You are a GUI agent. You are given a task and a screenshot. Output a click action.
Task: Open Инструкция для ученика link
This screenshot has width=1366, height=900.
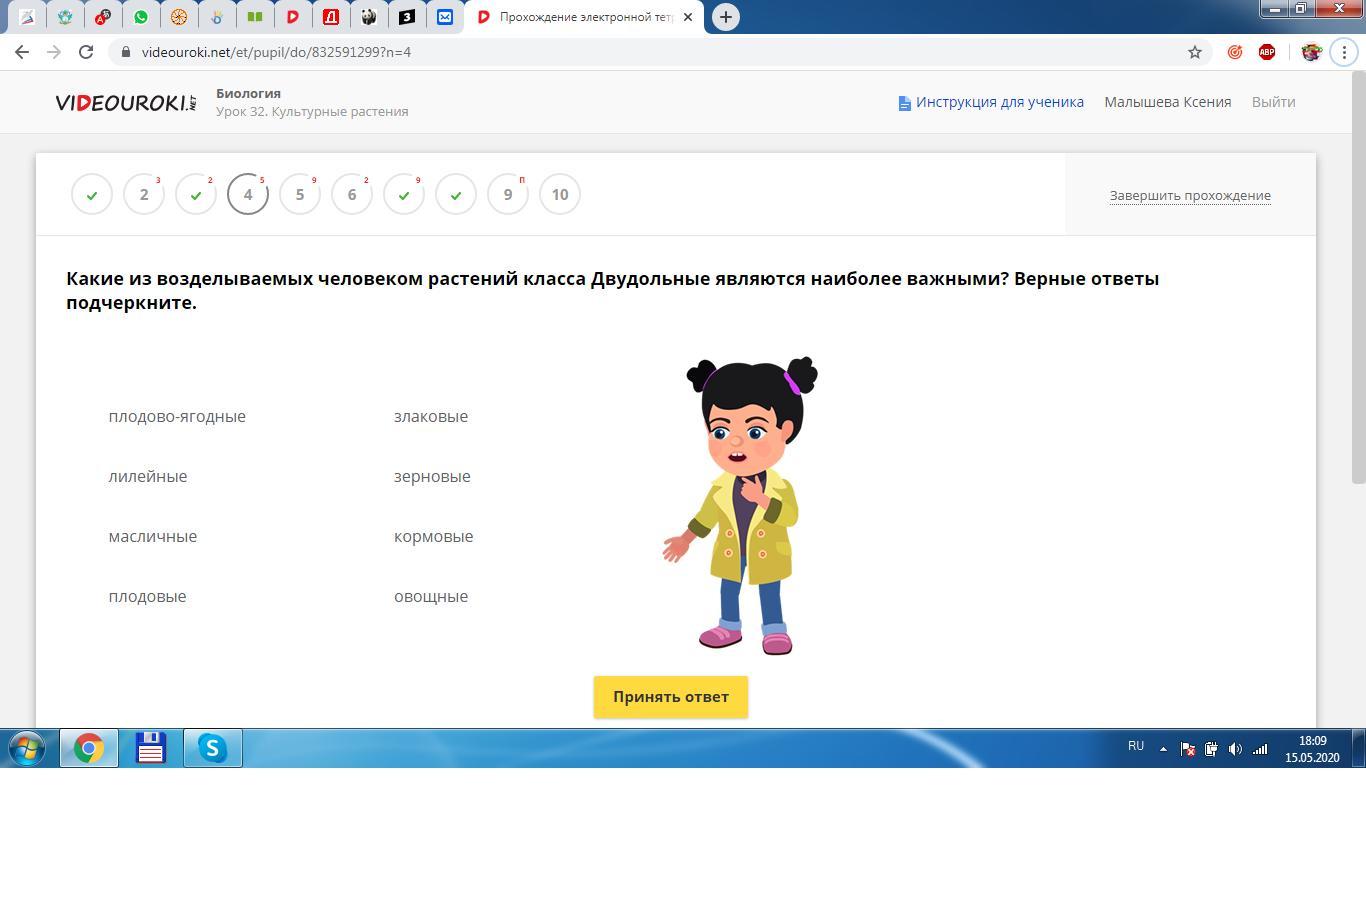pos(991,102)
